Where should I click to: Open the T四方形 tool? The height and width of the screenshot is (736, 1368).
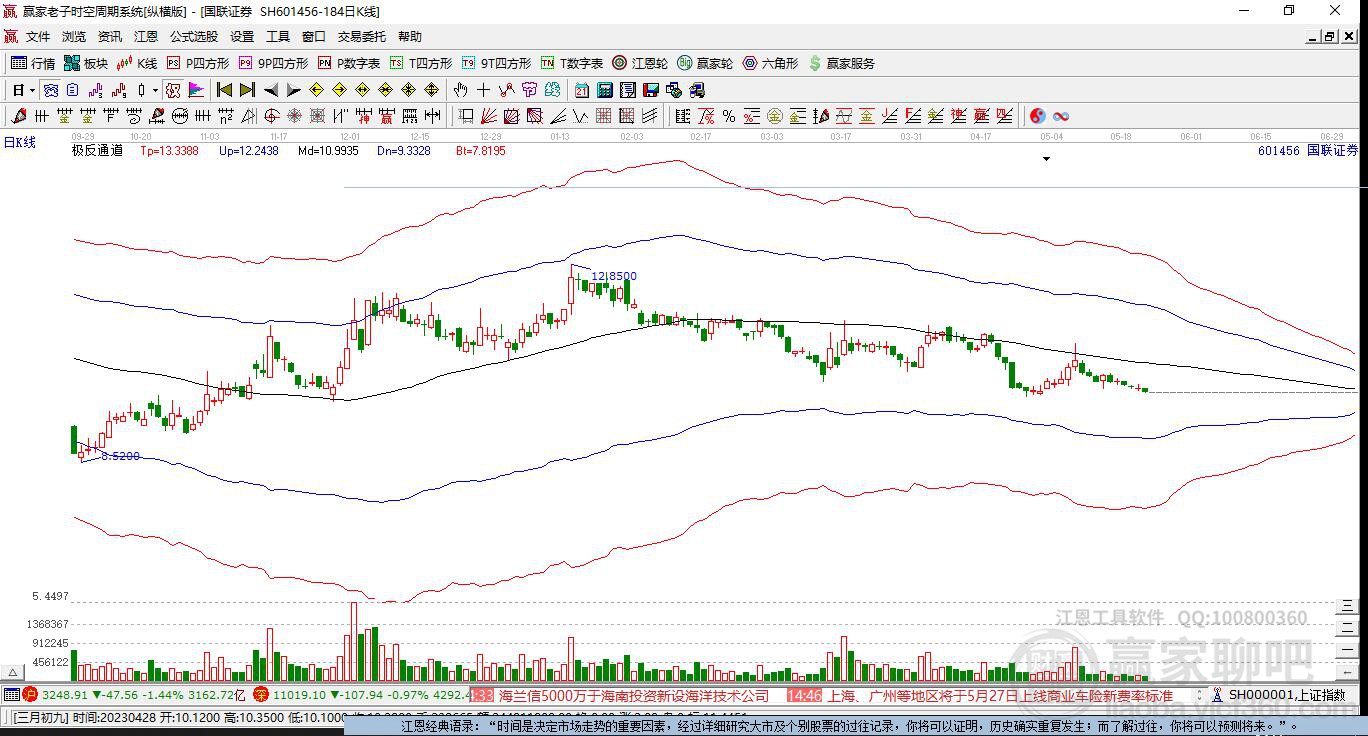coord(421,63)
